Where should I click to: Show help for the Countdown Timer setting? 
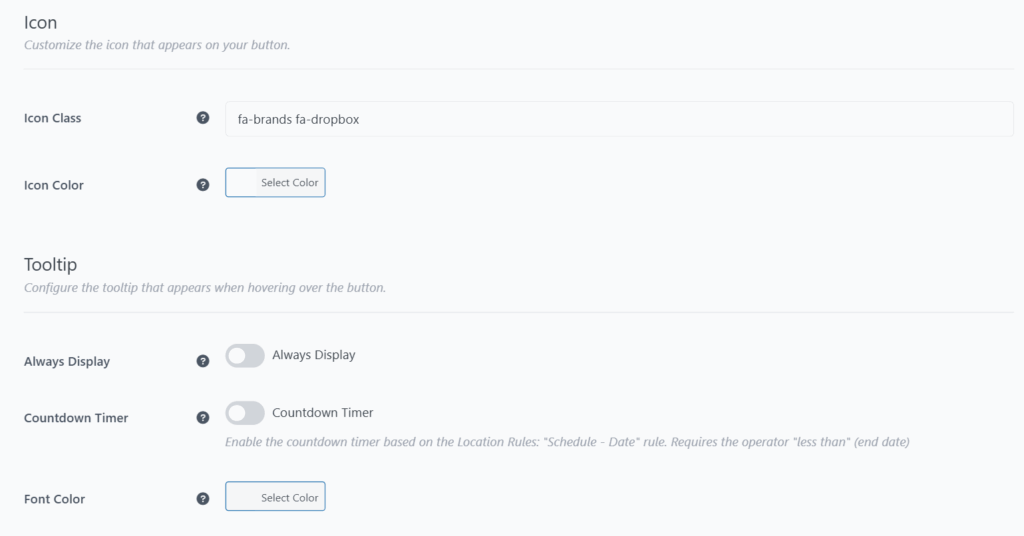click(203, 417)
